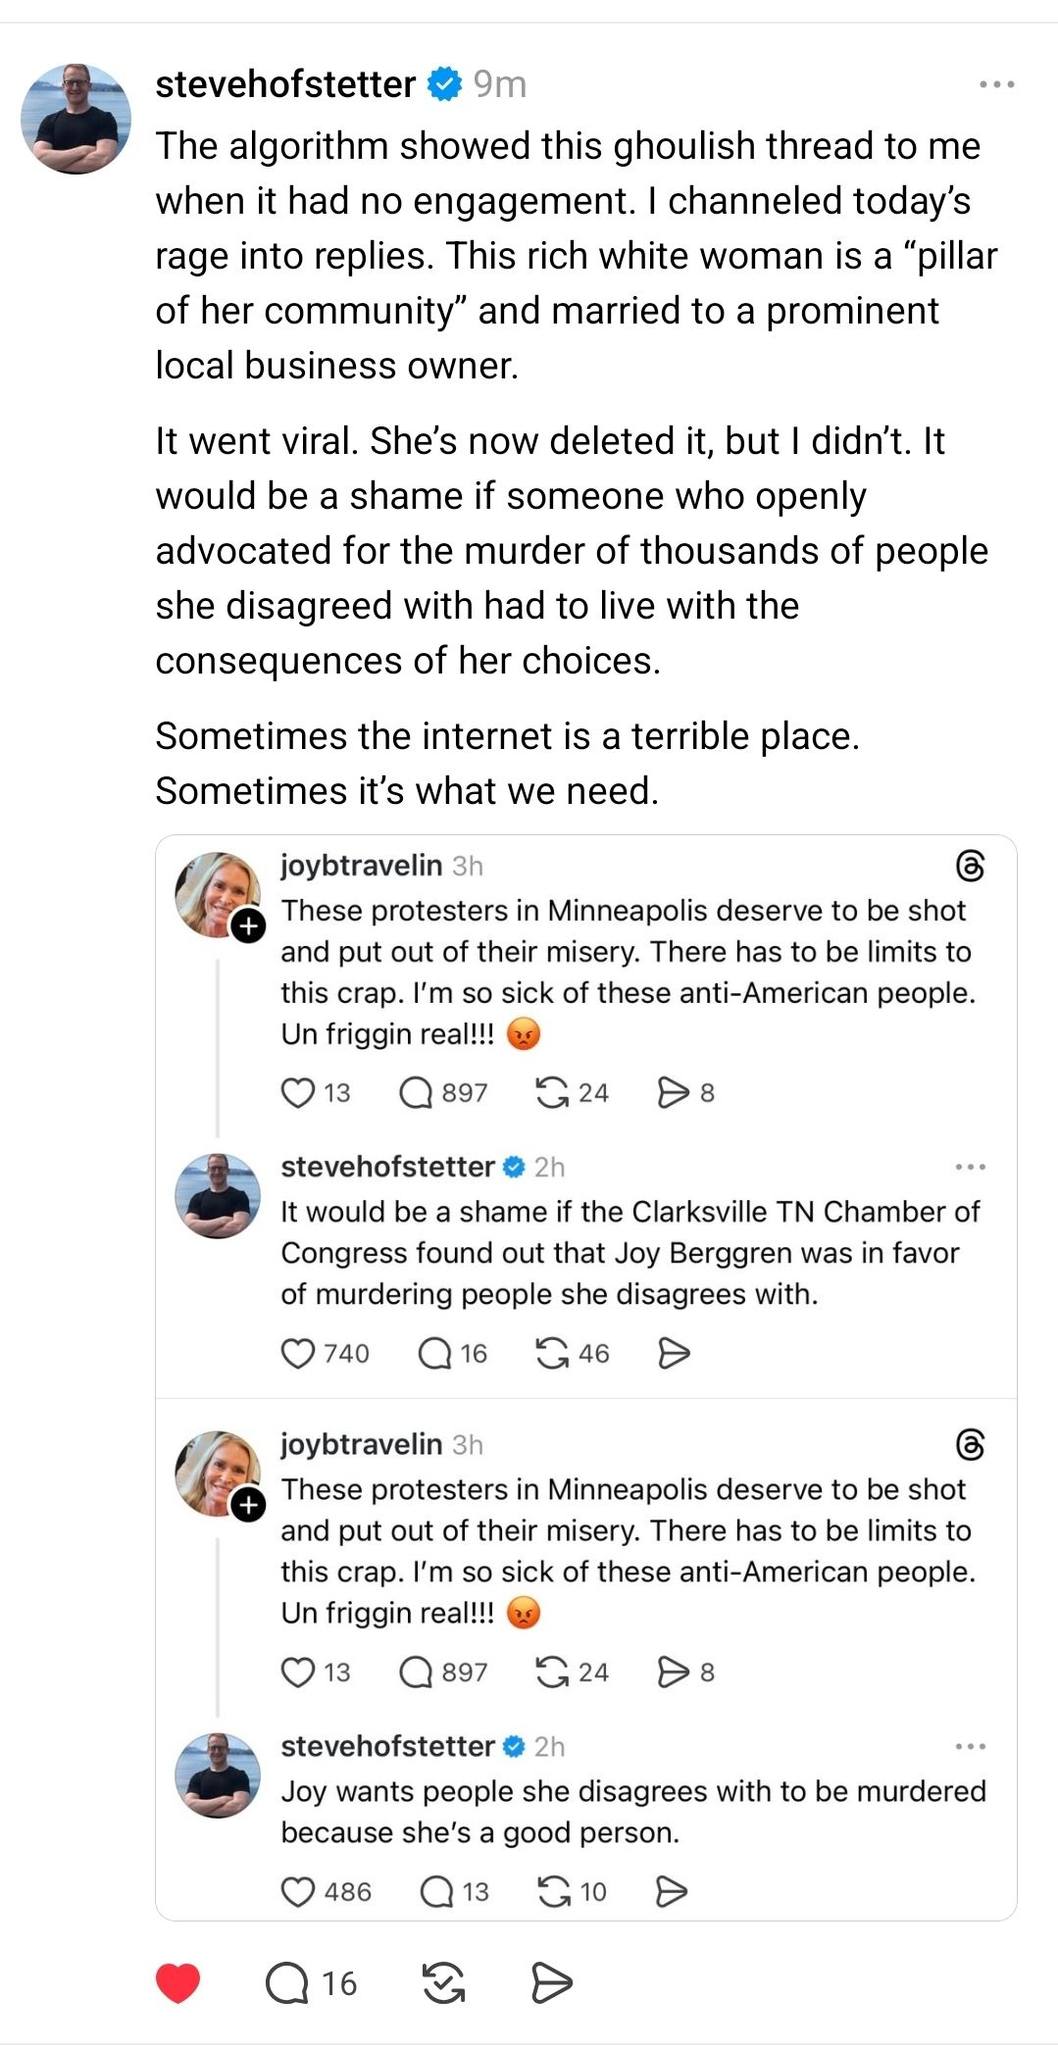
Task: Unlike the main post via red heart
Action: point(179,1982)
